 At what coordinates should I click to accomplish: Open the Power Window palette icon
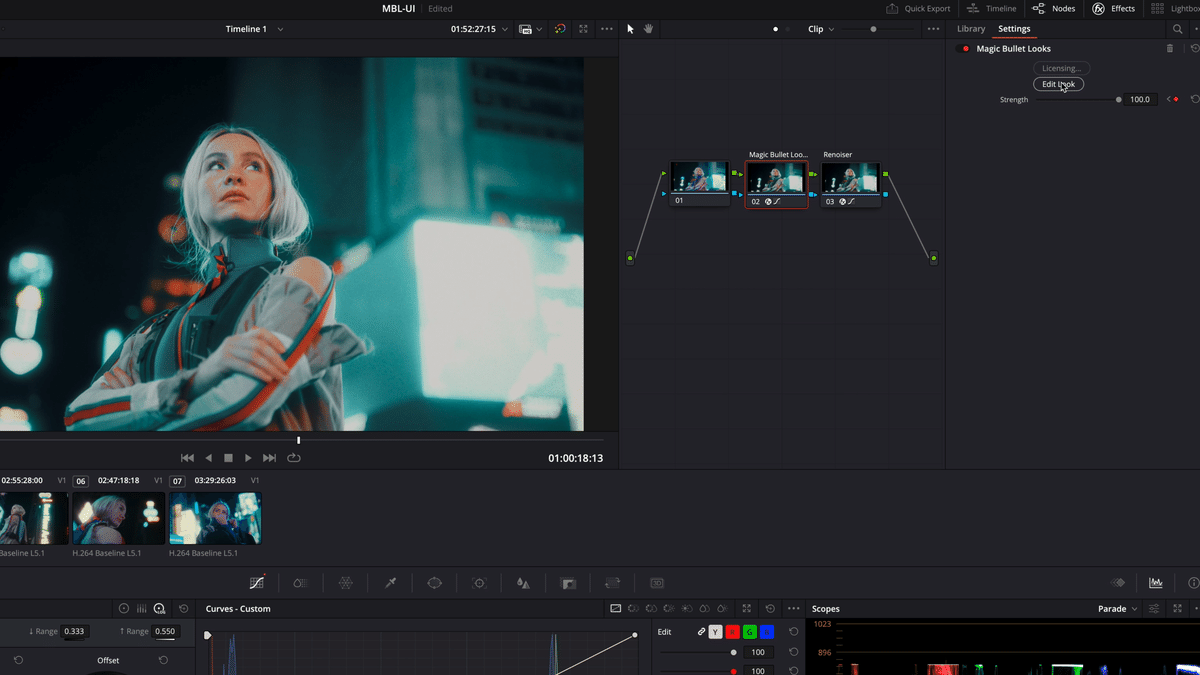tap(435, 583)
